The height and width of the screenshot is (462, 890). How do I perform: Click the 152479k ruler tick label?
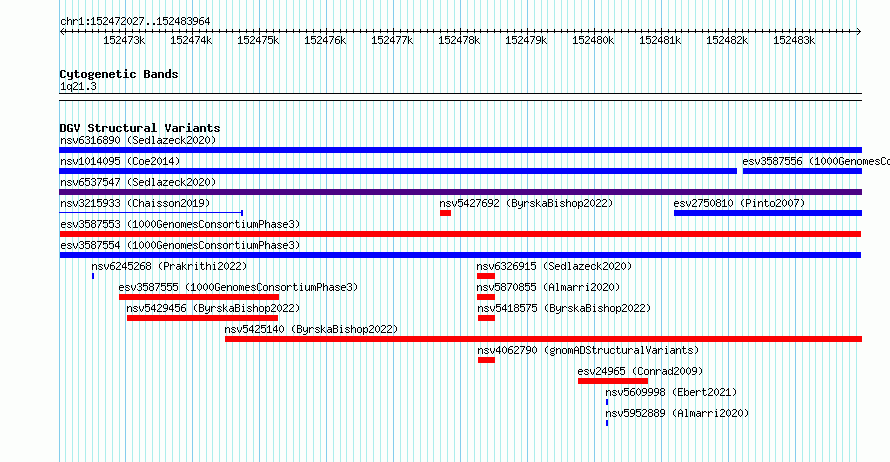click(x=526, y=41)
